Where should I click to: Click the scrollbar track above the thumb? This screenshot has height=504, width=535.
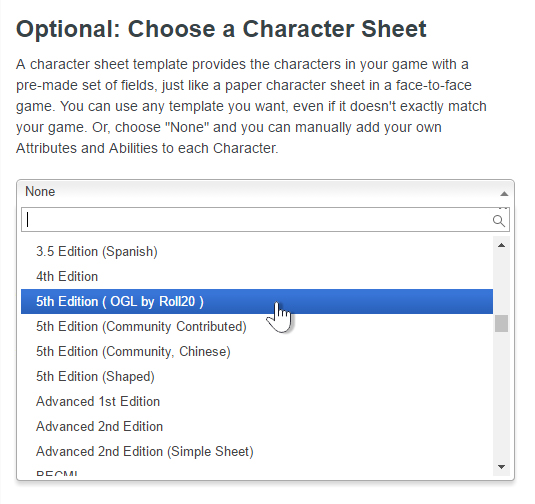click(x=501, y=283)
